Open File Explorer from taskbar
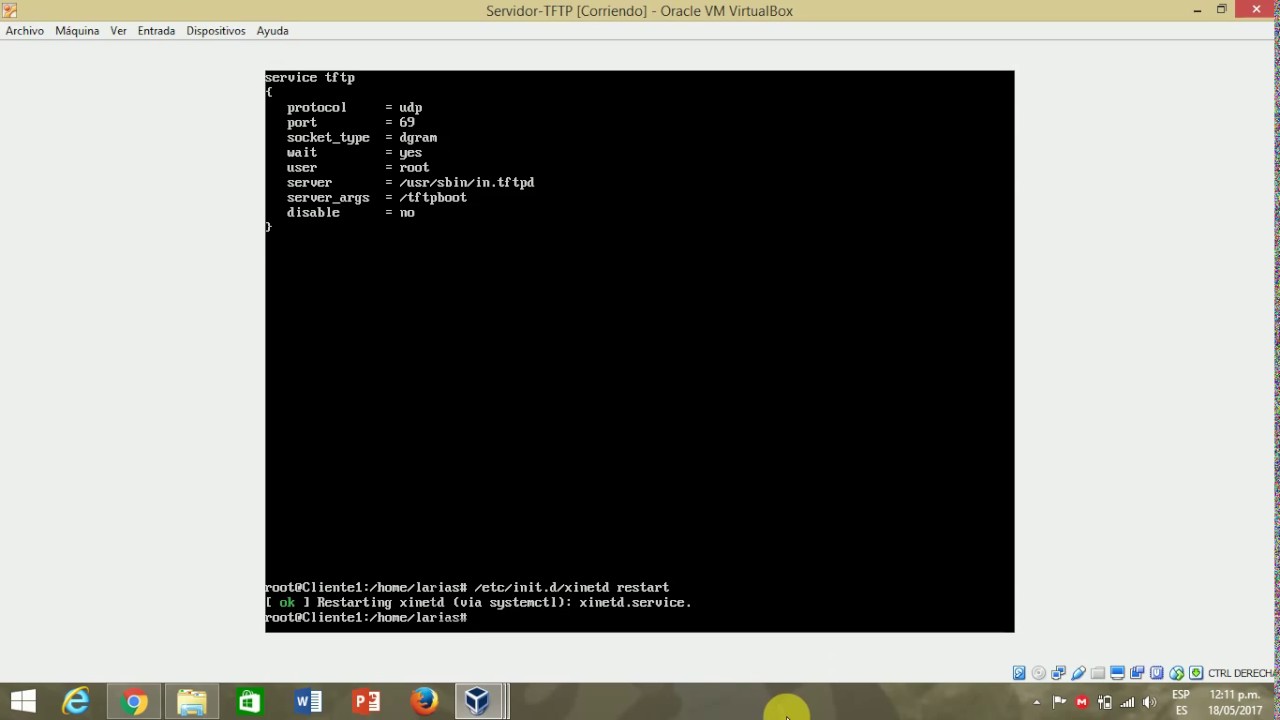Image resolution: width=1280 pixels, height=720 pixels. click(x=192, y=702)
